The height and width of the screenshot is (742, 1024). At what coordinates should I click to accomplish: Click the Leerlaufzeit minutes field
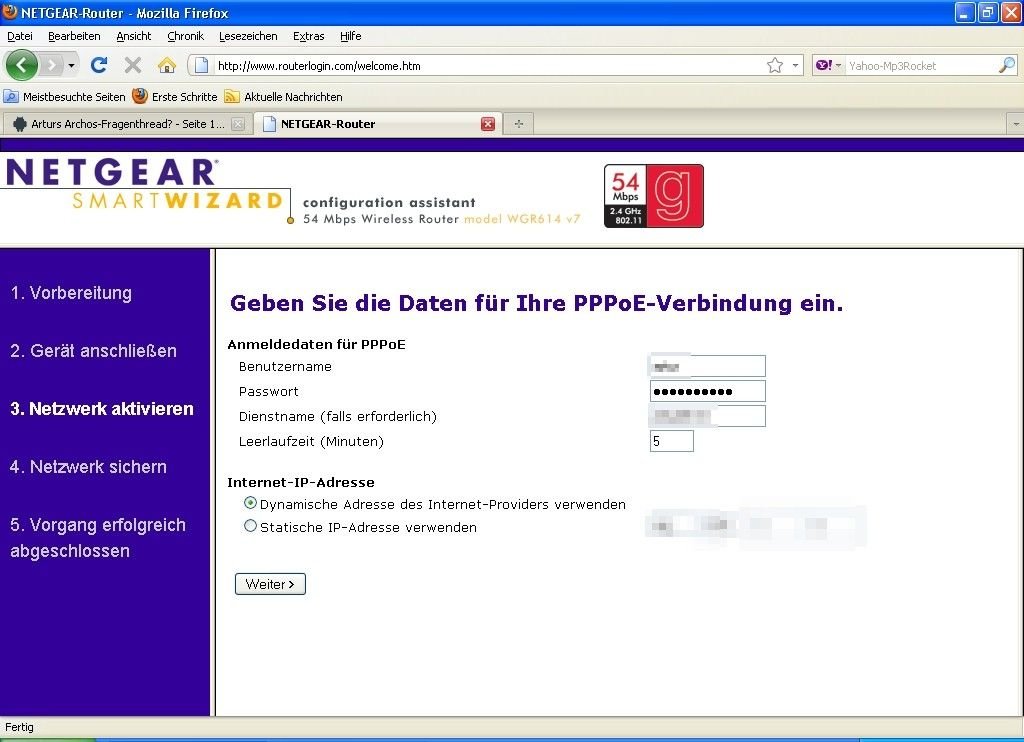[671, 441]
